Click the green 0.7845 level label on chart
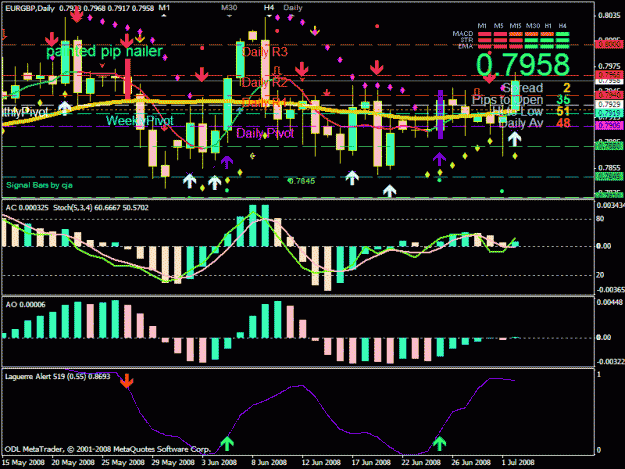The width and height of the screenshot is (625, 469). [302, 181]
